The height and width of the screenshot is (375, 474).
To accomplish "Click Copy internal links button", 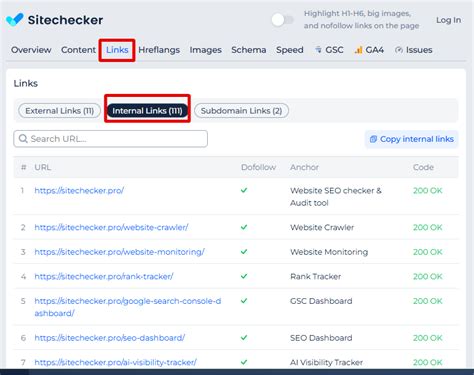I will (412, 139).
